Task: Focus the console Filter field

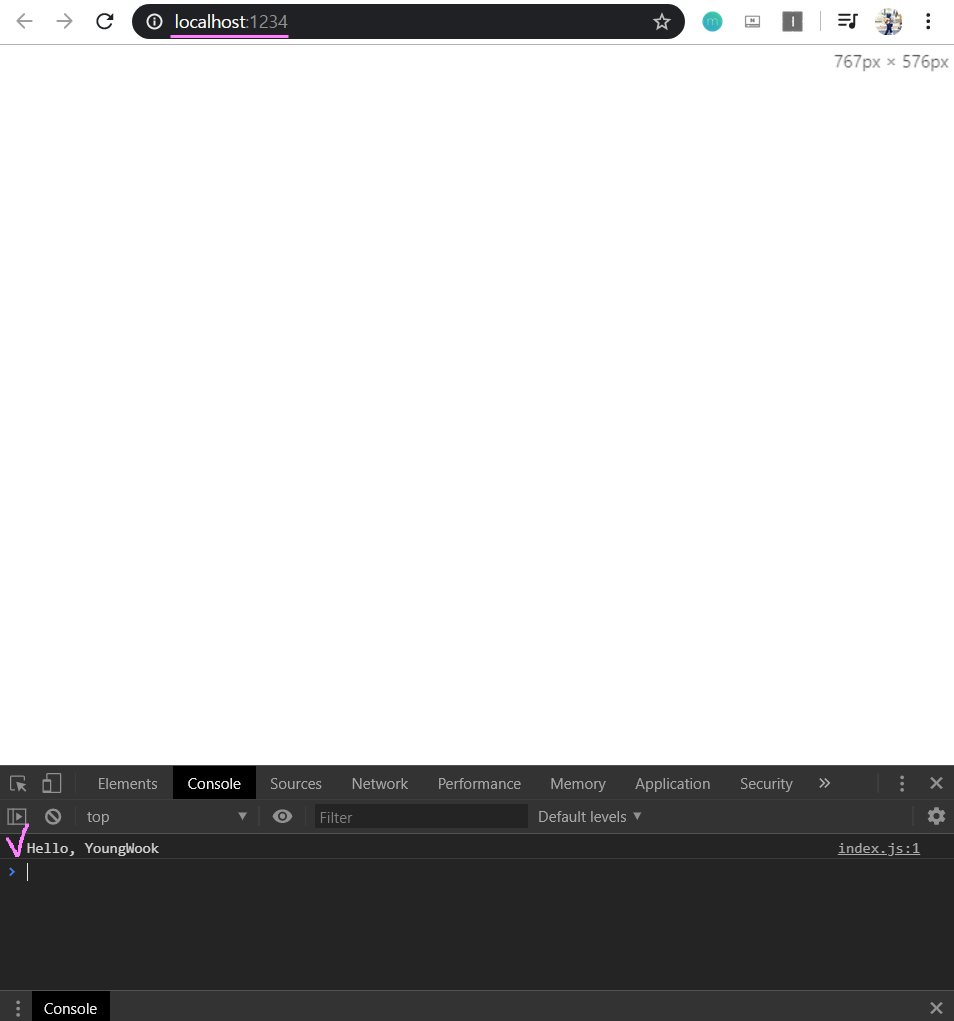Action: (x=421, y=817)
